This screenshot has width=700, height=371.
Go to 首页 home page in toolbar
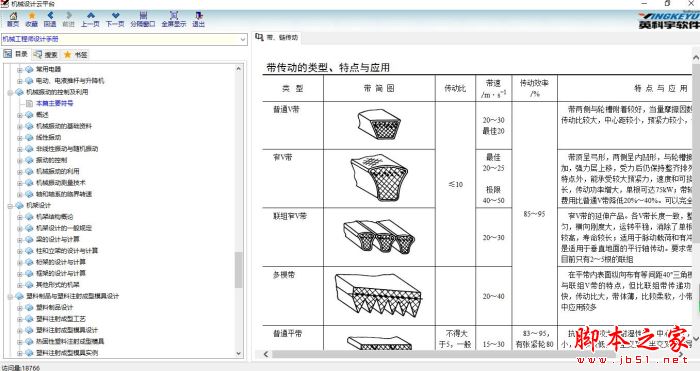pyautogui.click(x=13, y=20)
